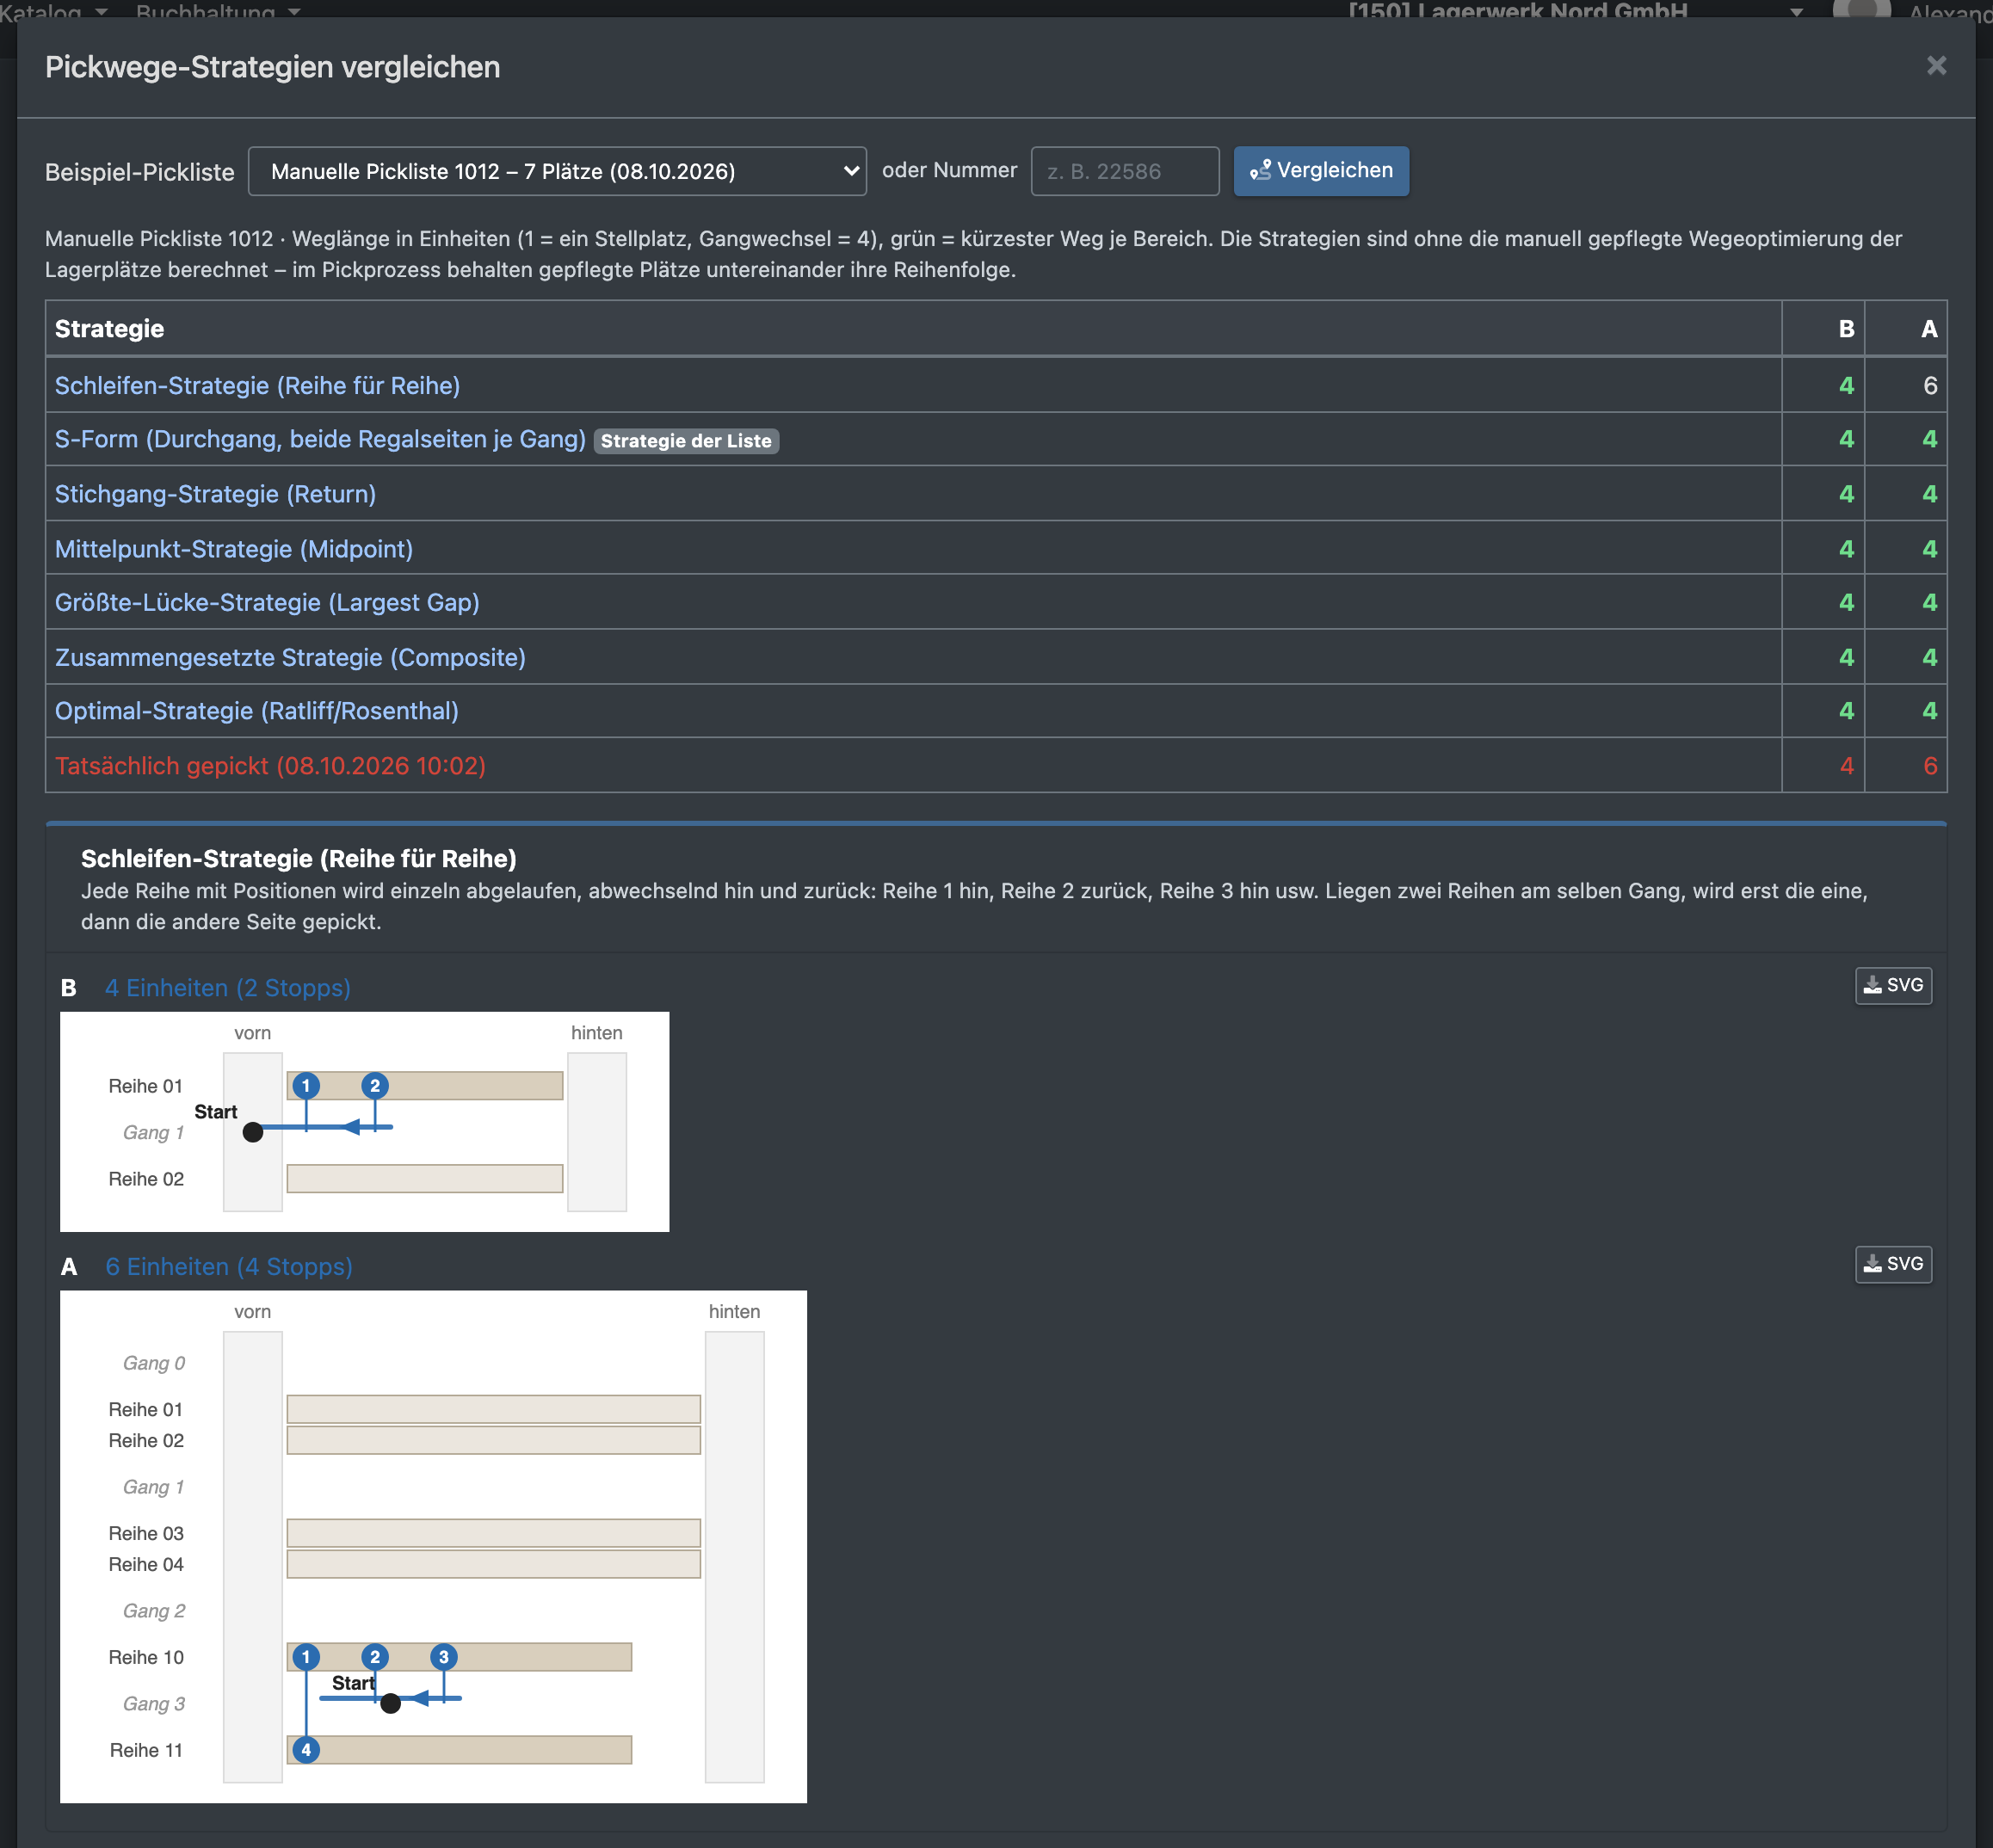1993x1848 pixels.
Task: Click stop marker 4 on Reihe 11
Action: click(306, 1750)
